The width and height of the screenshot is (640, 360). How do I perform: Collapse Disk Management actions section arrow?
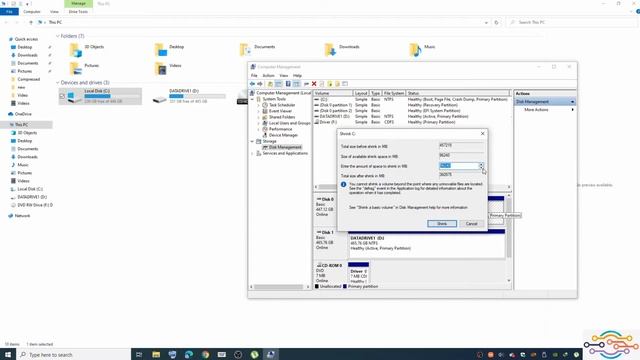coord(572,102)
